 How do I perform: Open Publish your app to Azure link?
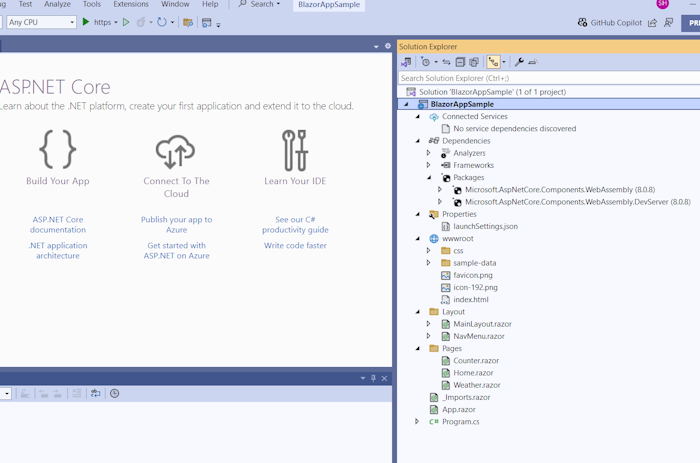click(176, 225)
